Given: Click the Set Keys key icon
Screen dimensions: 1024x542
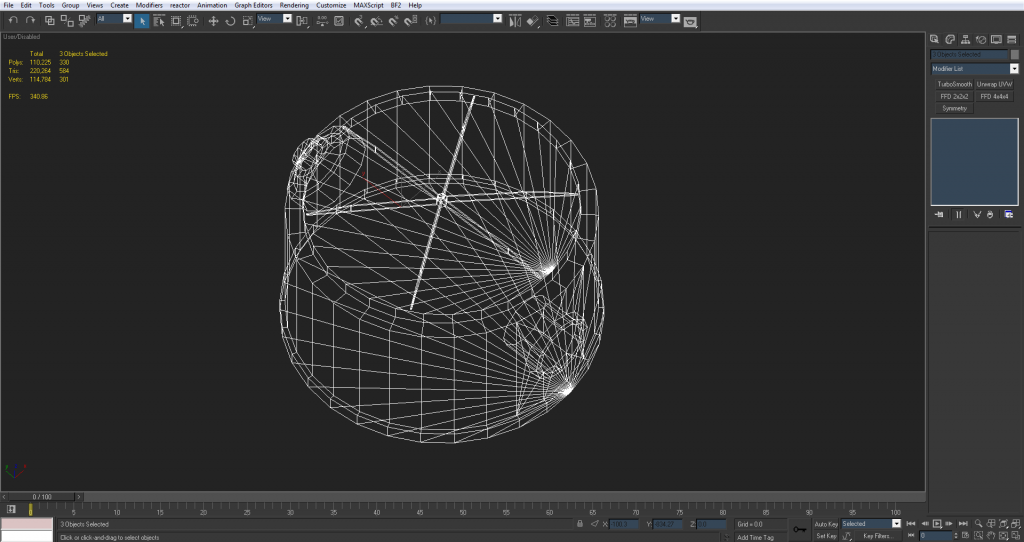Looking at the screenshot, I should point(799,529).
